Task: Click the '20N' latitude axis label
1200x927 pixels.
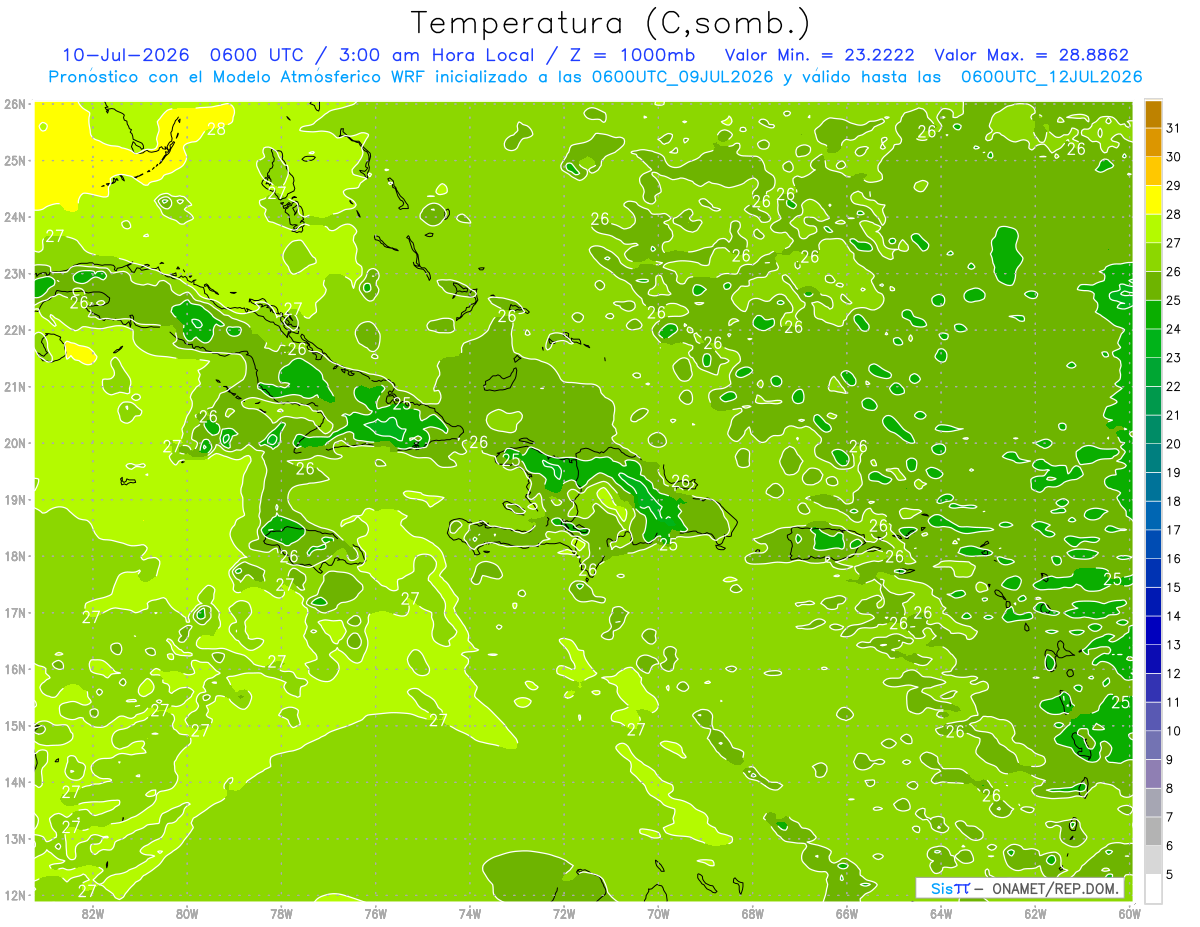Action: pos(16,443)
